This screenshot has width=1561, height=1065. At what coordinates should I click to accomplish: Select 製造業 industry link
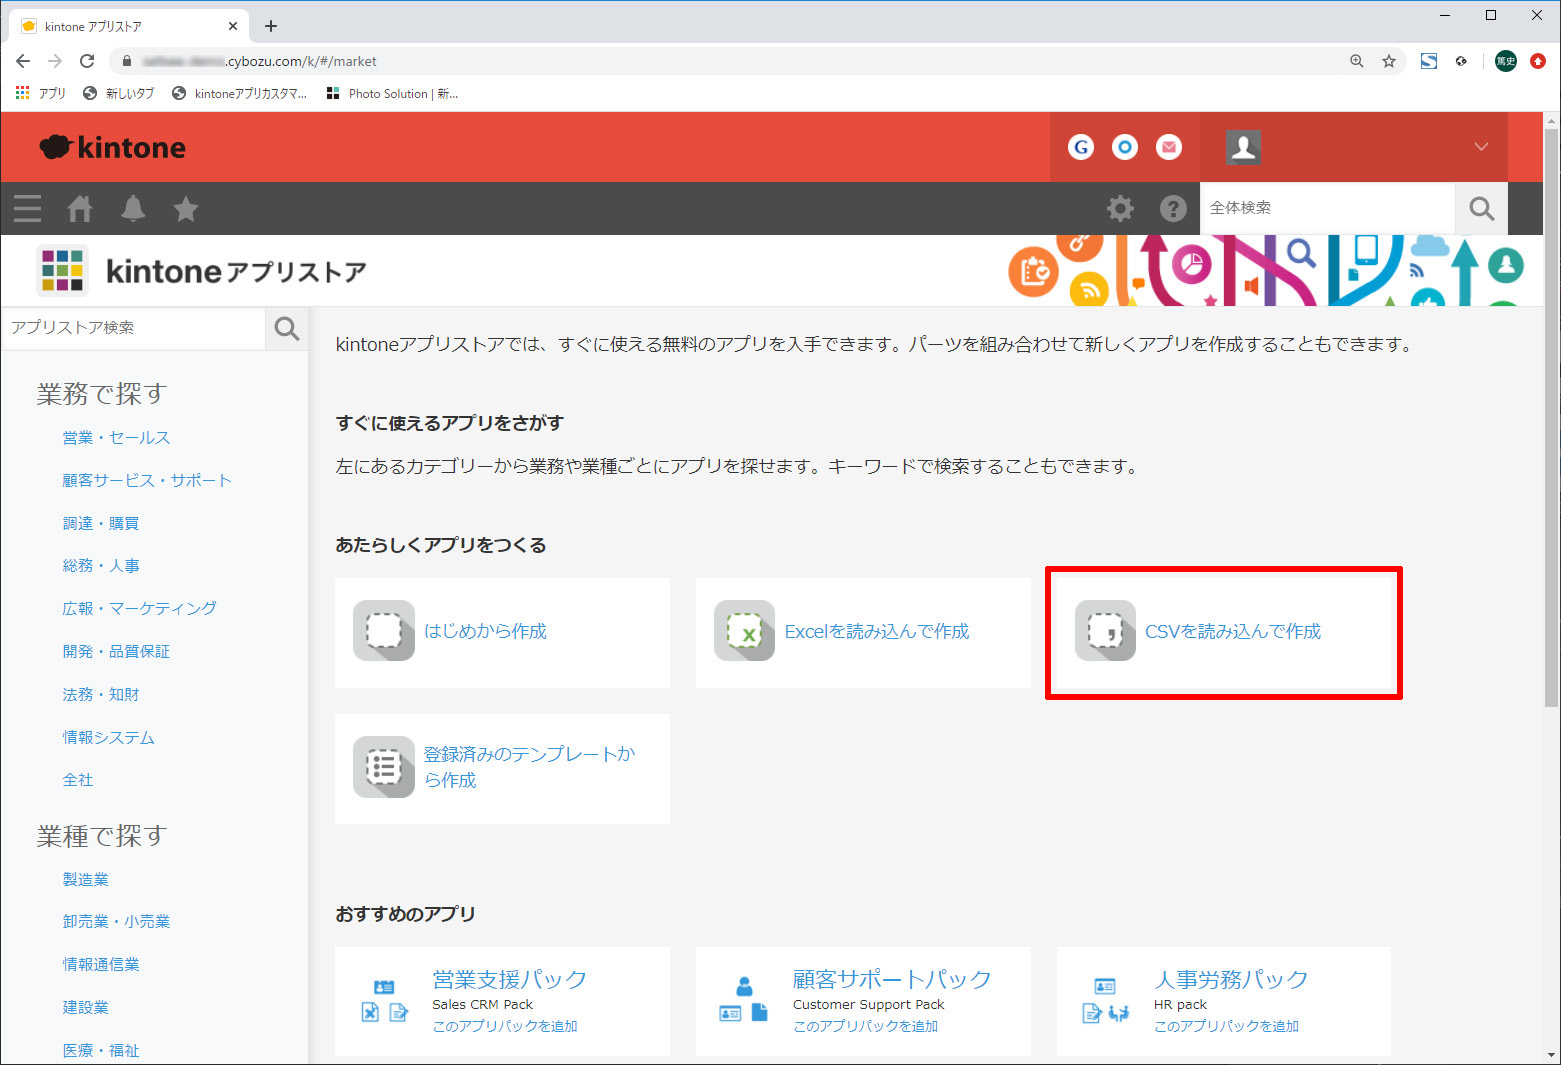point(85,879)
